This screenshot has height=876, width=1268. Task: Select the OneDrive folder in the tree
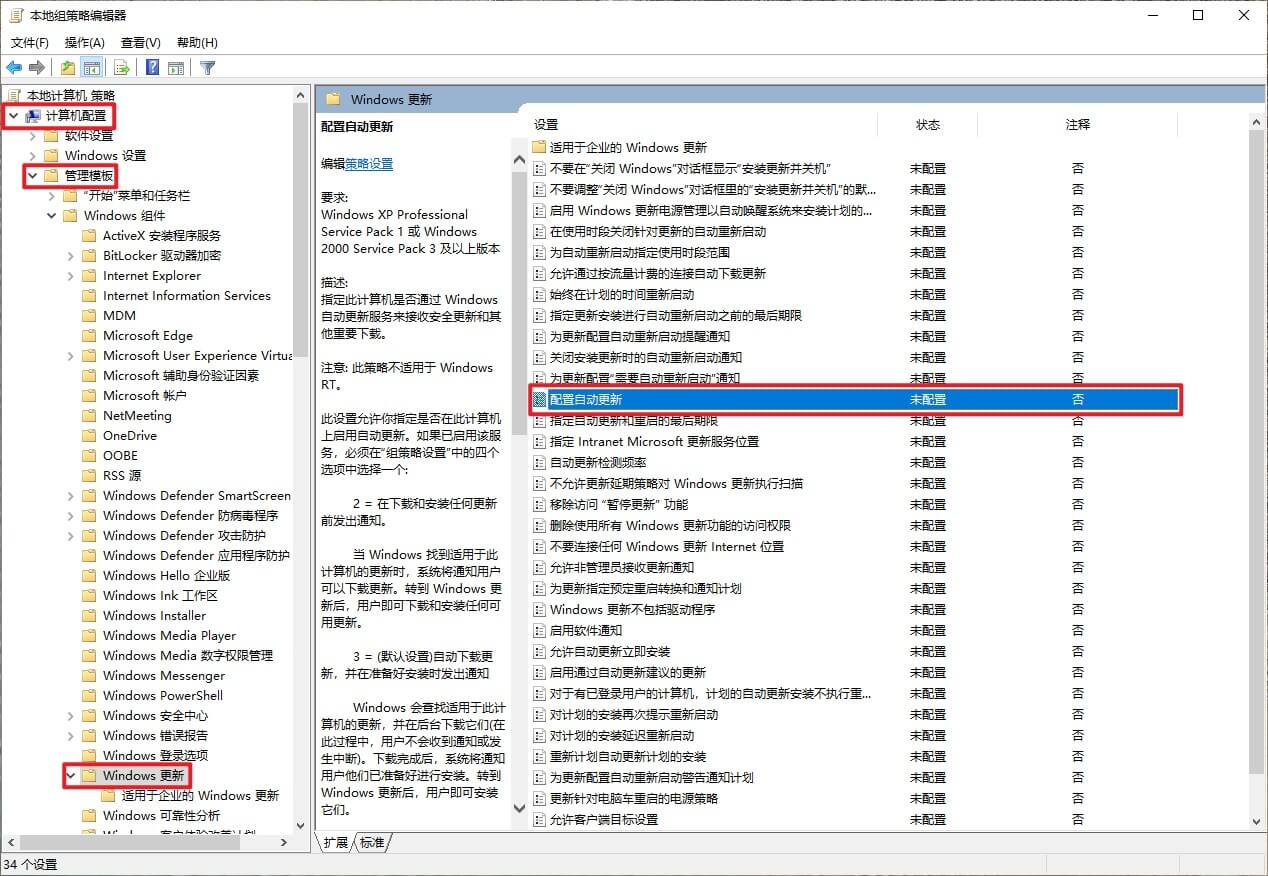pyautogui.click(x=129, y=436)
